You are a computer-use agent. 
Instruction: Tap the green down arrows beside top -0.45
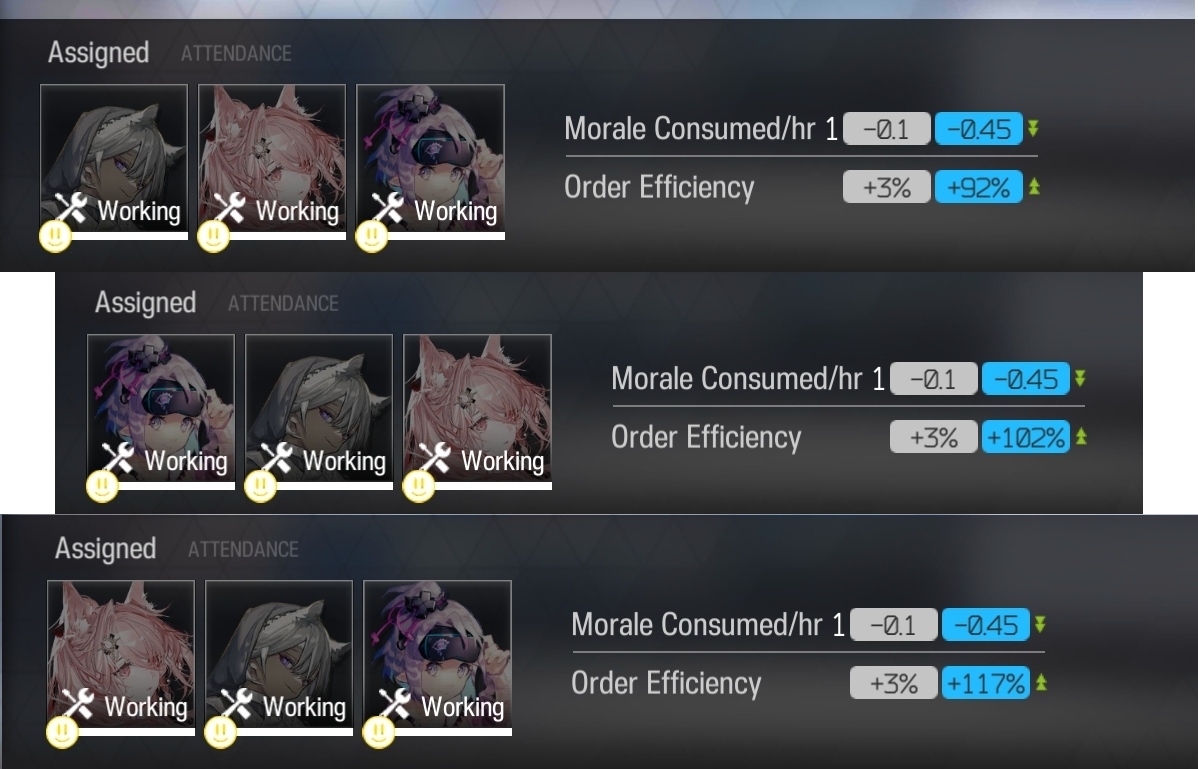1033,128
